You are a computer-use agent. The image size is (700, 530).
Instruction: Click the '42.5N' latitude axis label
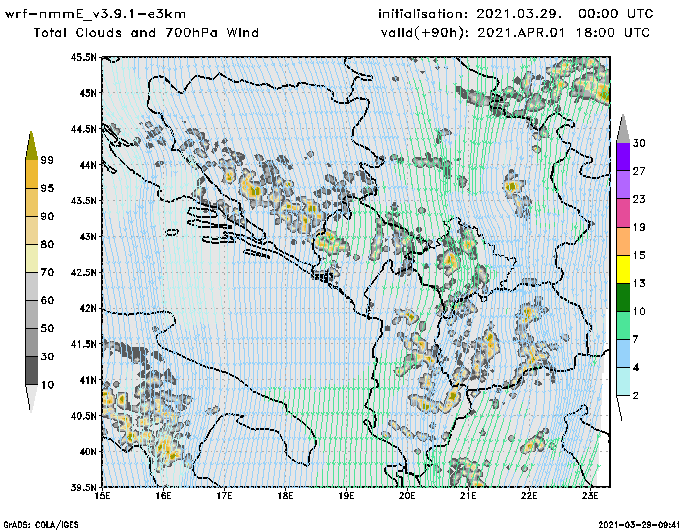83,272
